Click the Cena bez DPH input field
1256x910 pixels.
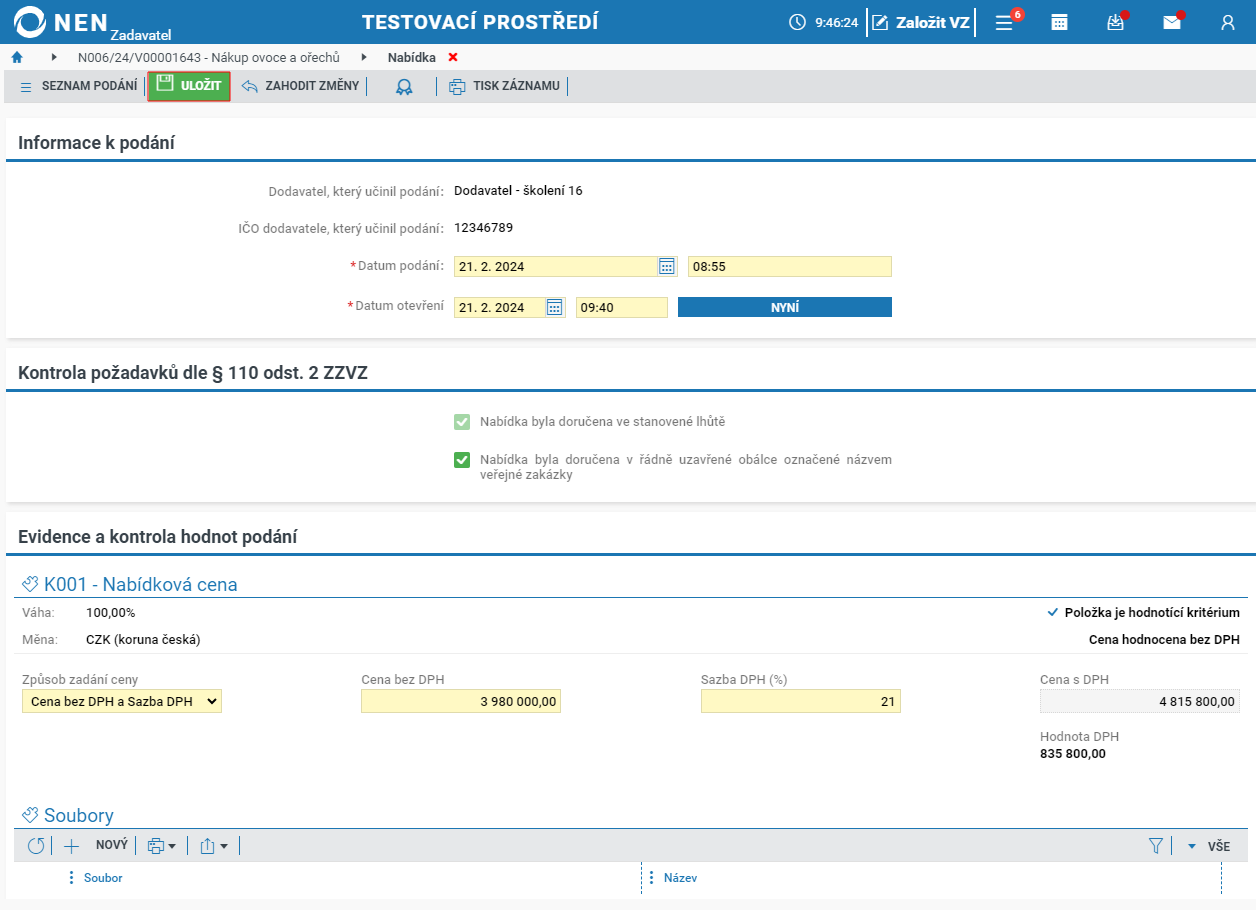point(461,702)
